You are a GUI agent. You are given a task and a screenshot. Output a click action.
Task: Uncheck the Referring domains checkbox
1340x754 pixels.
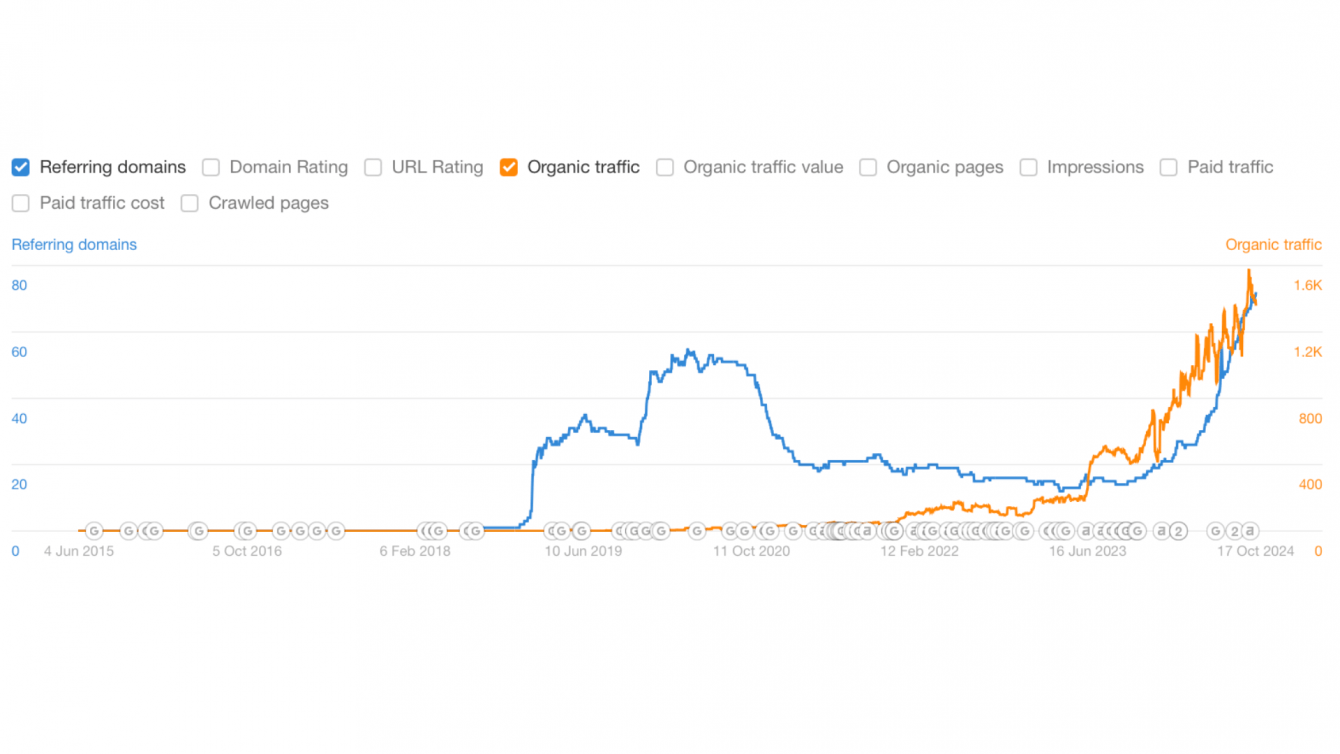[x=21, y=167]
